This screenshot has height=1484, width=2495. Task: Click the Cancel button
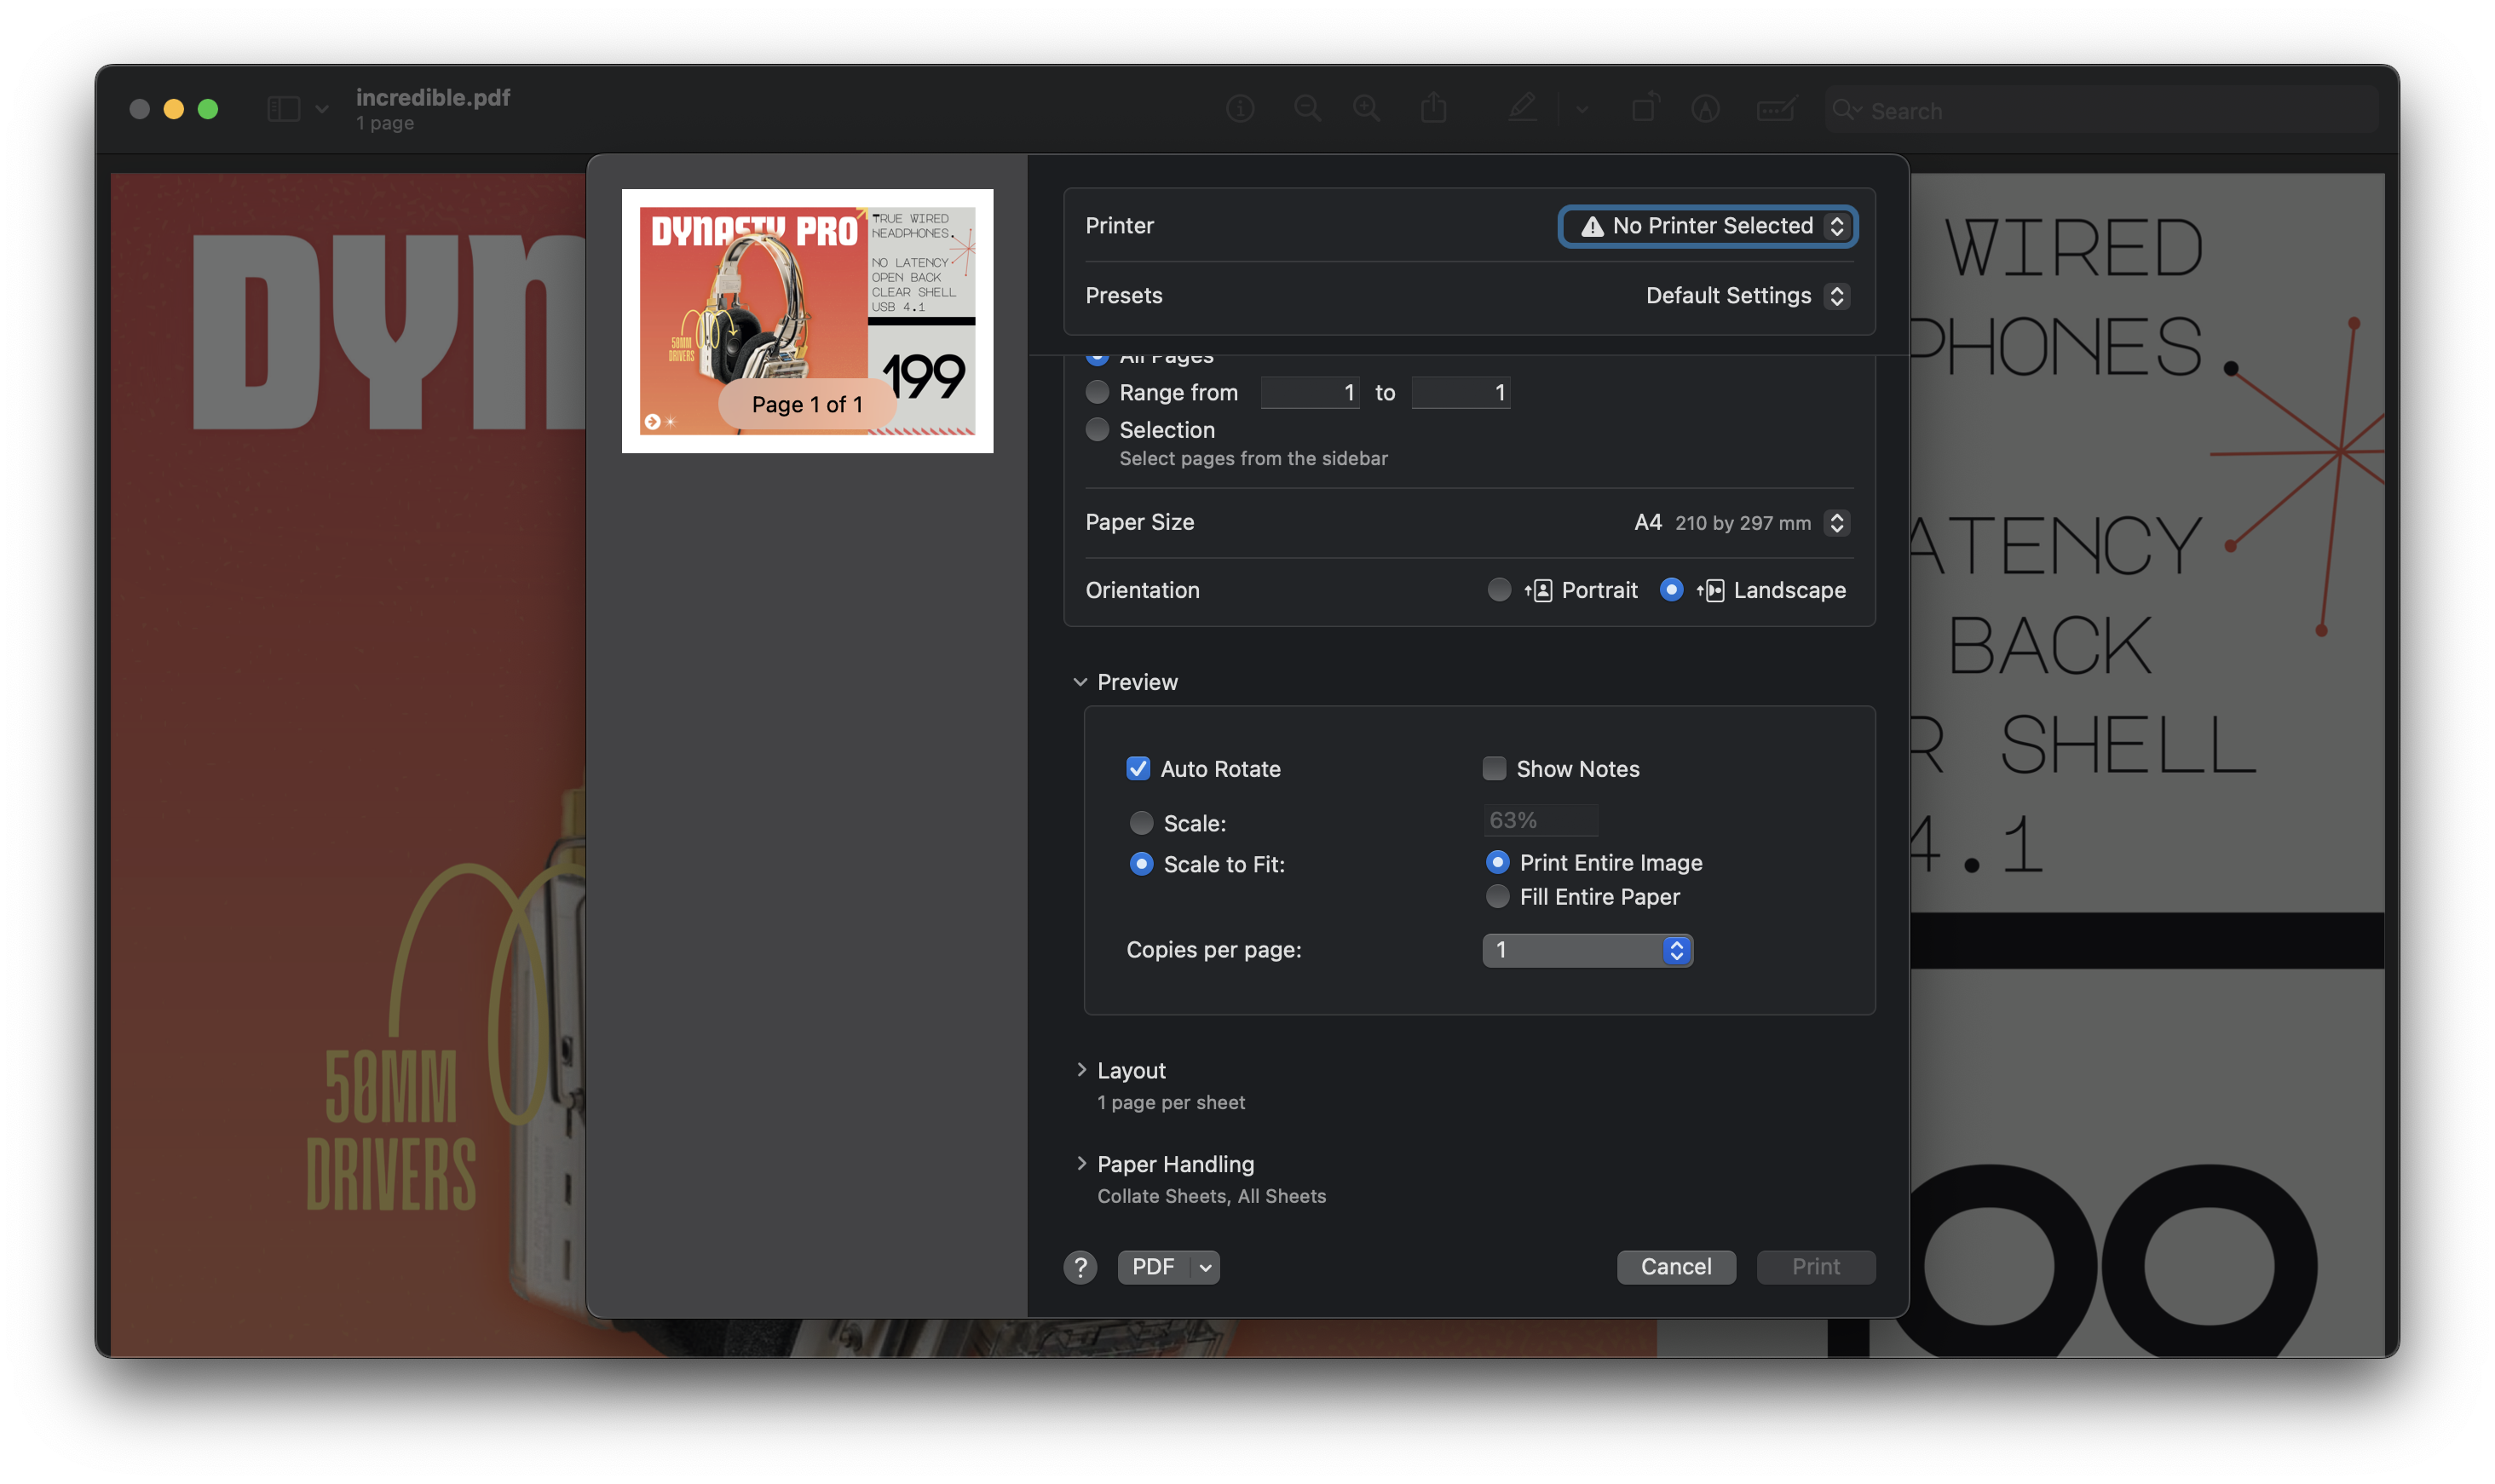pos(1675,1267)
